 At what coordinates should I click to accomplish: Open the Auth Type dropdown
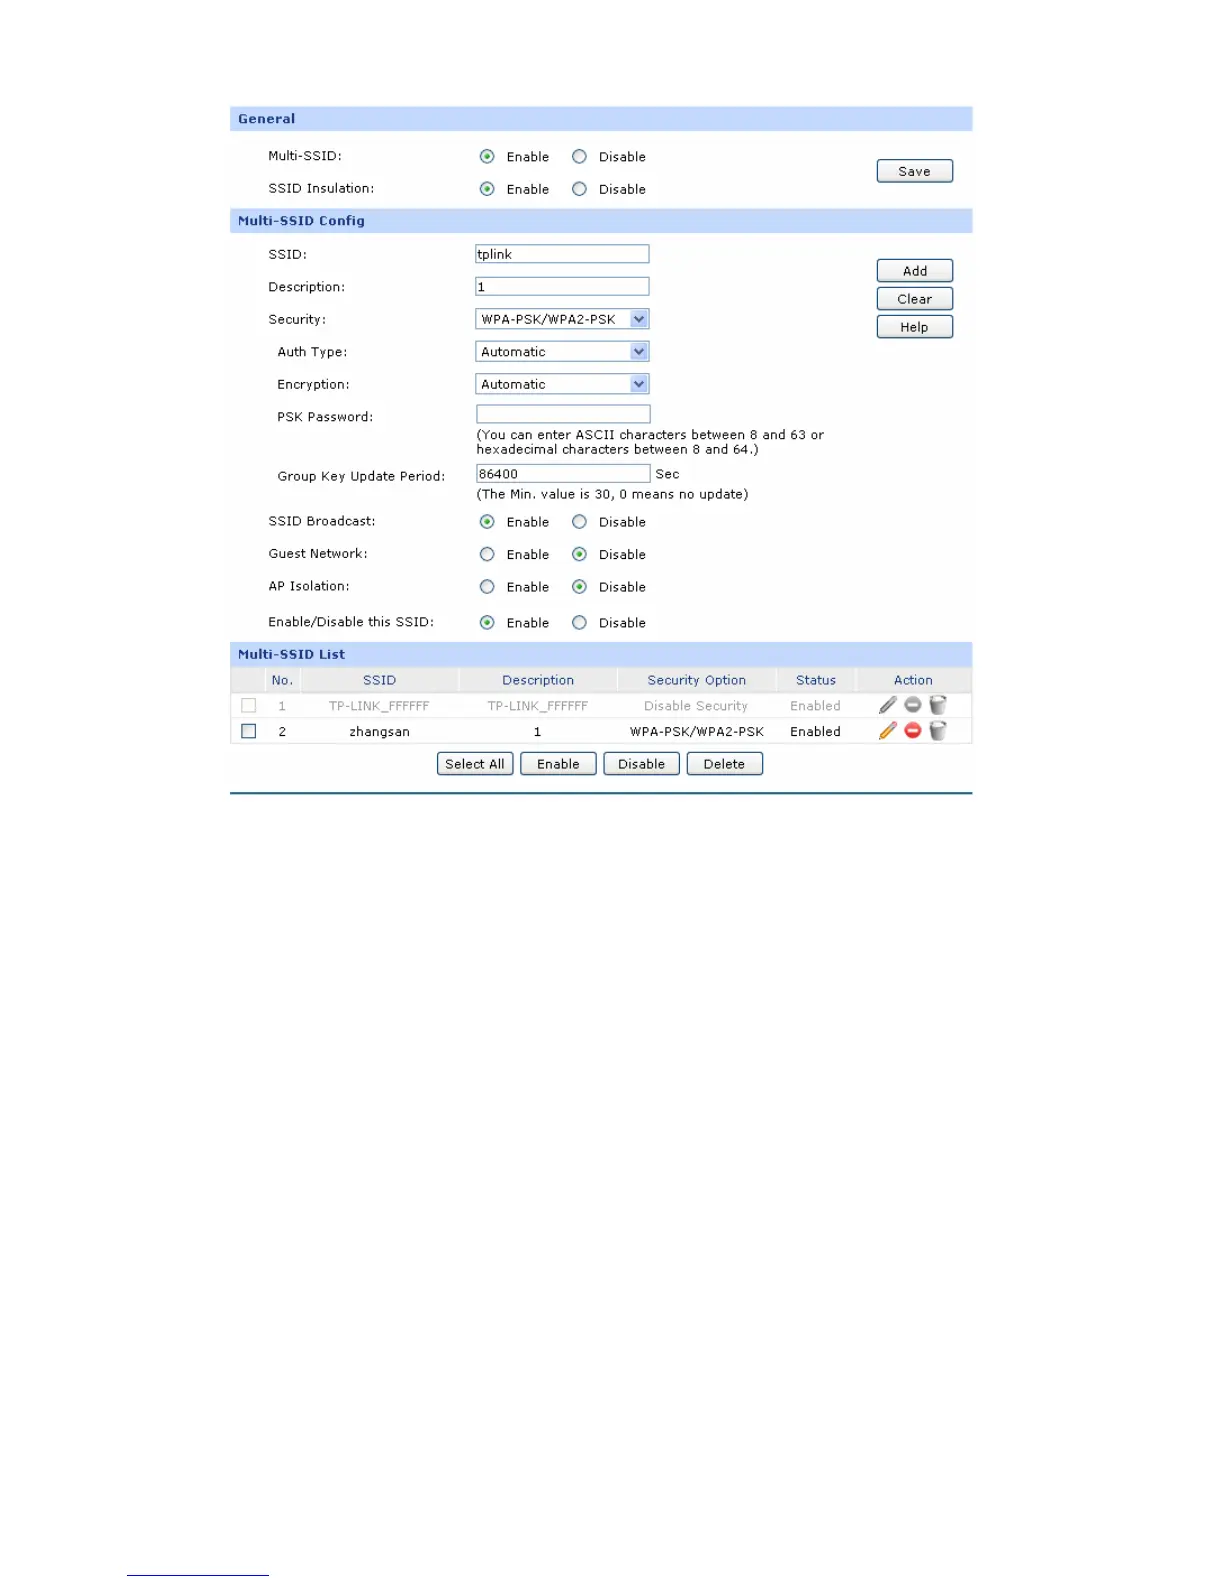562,352
